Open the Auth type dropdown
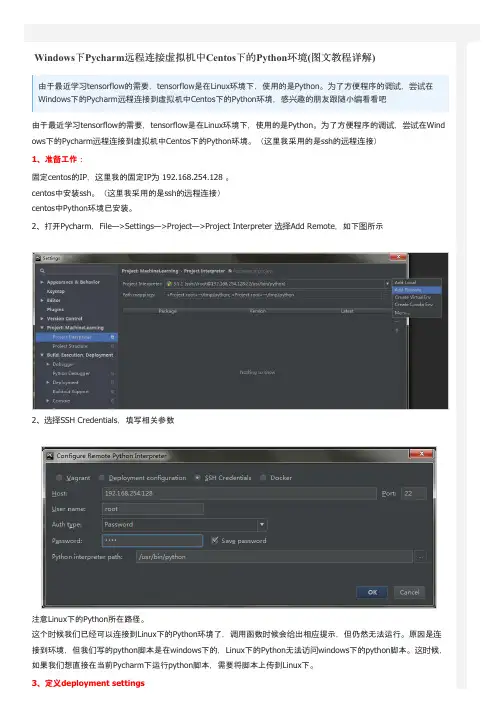 (262, 525)
